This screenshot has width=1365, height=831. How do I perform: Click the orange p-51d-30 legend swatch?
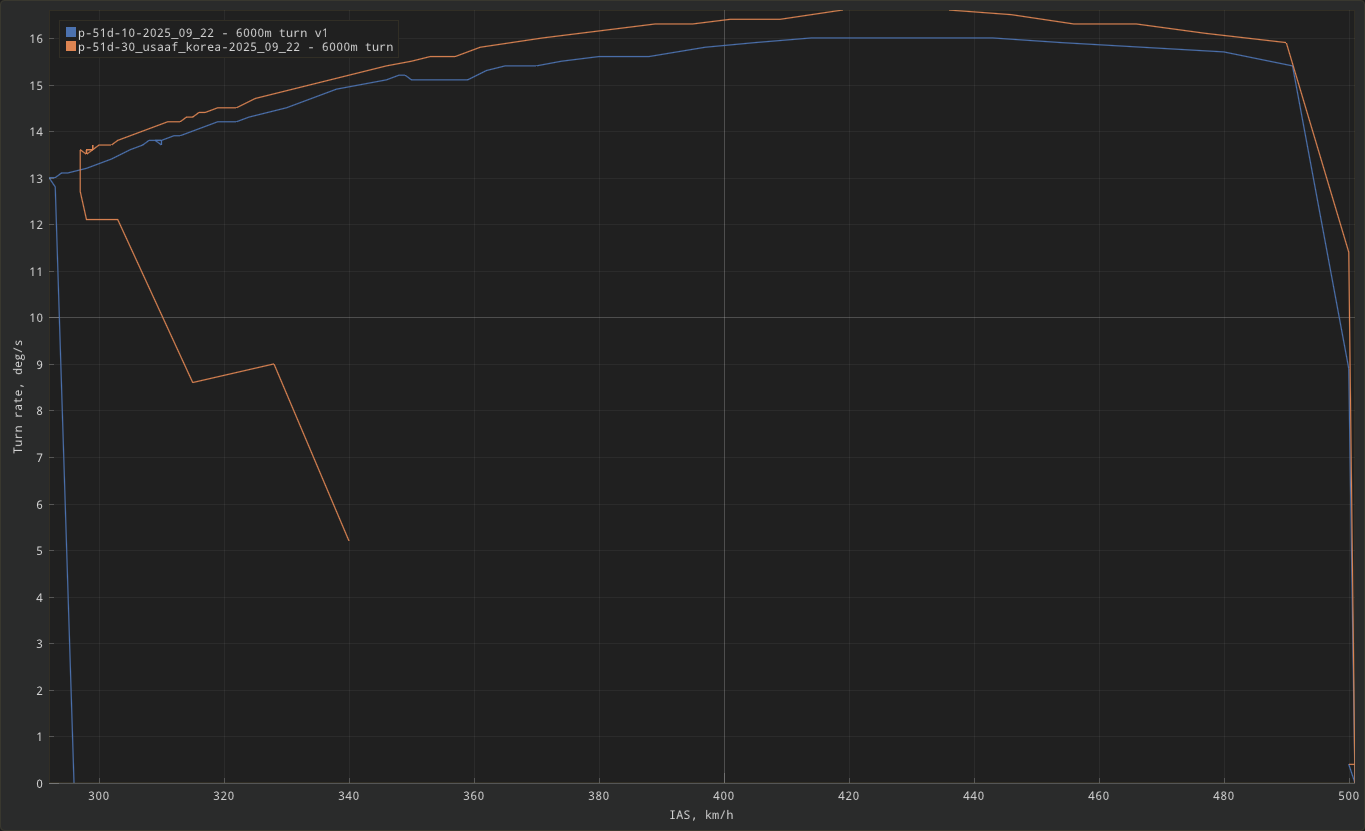71,47
